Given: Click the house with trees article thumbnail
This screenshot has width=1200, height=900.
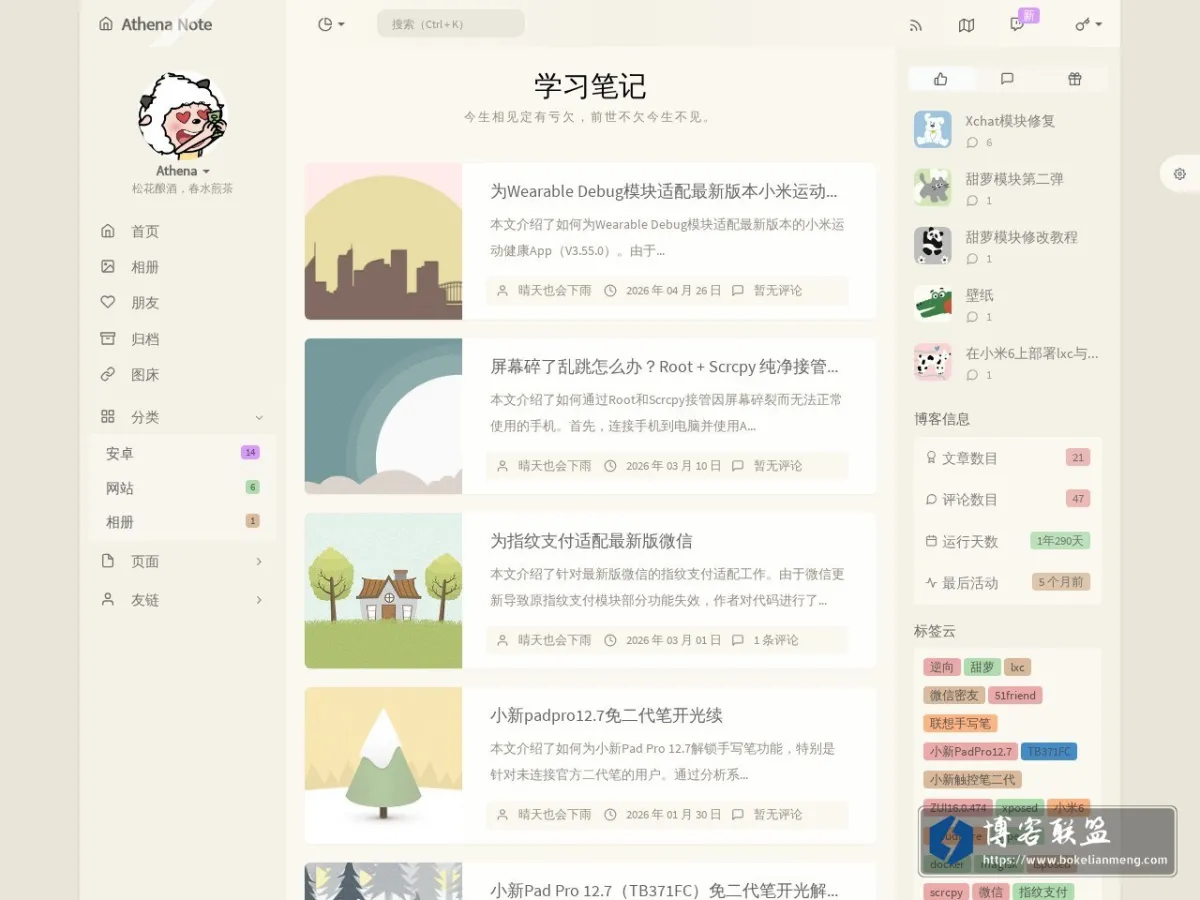Looking at the screenshot, I should pos(383,590).
